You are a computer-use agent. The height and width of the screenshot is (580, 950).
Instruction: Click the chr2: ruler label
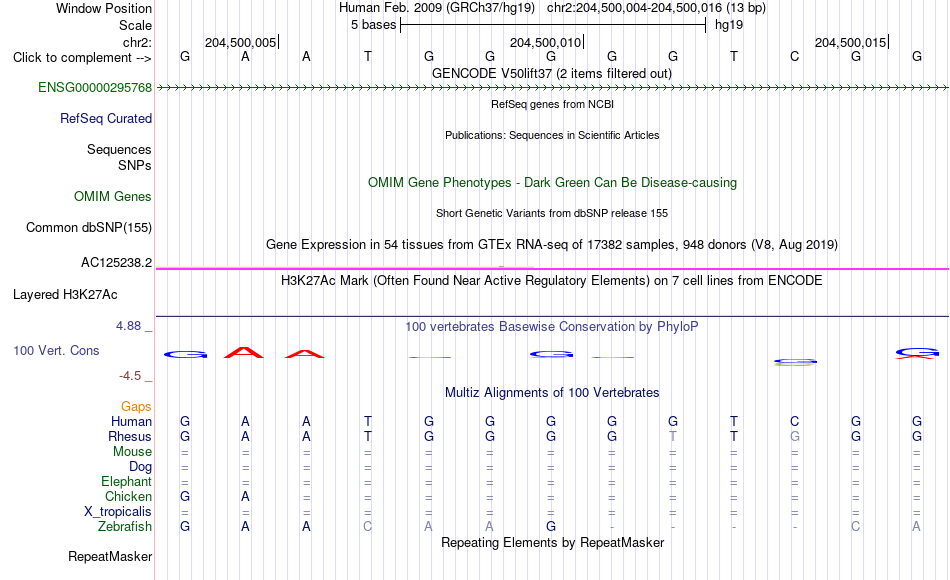click(x=137, y=42)
